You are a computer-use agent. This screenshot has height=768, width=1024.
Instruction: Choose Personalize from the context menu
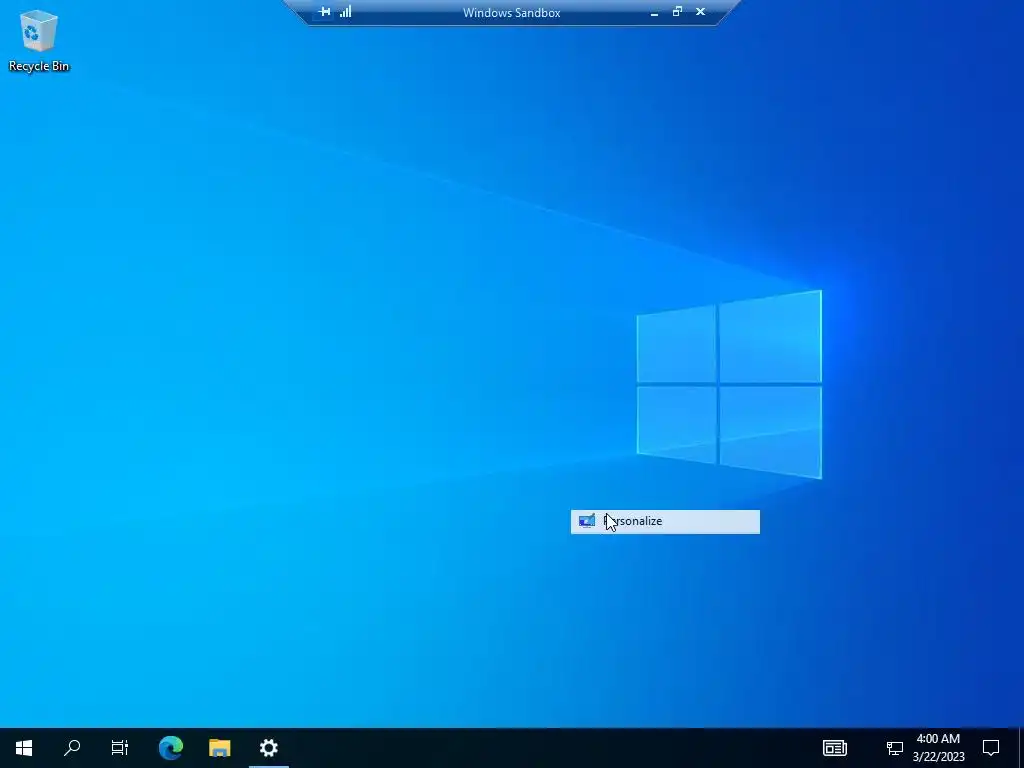[665, 521]
